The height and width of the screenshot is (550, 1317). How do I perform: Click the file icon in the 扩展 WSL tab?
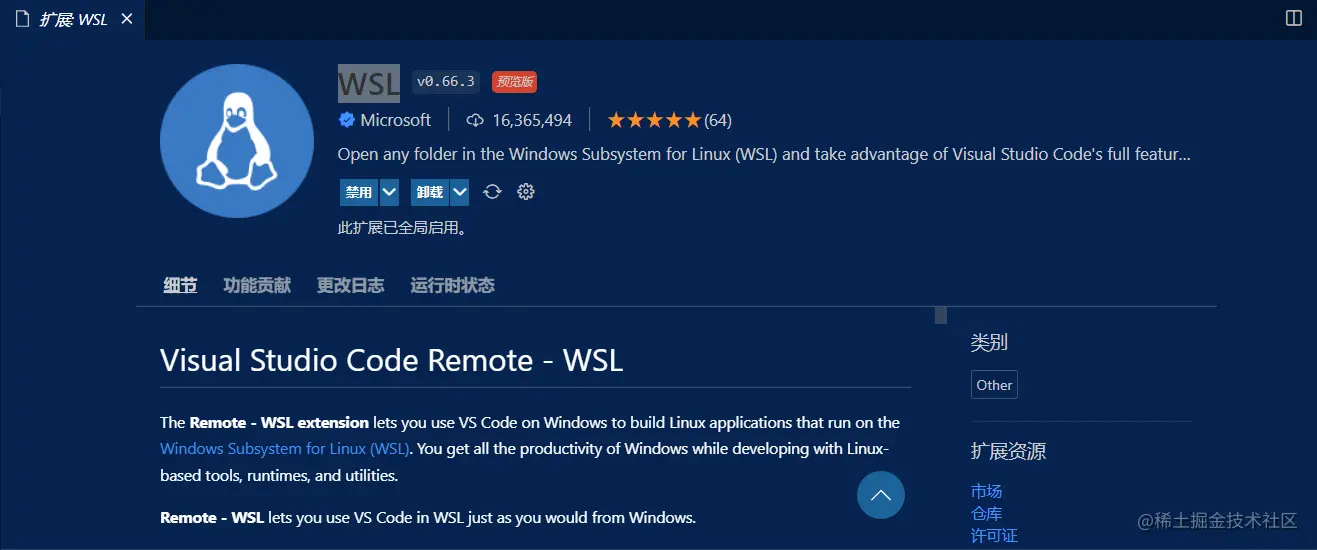[x=22, y=19]
